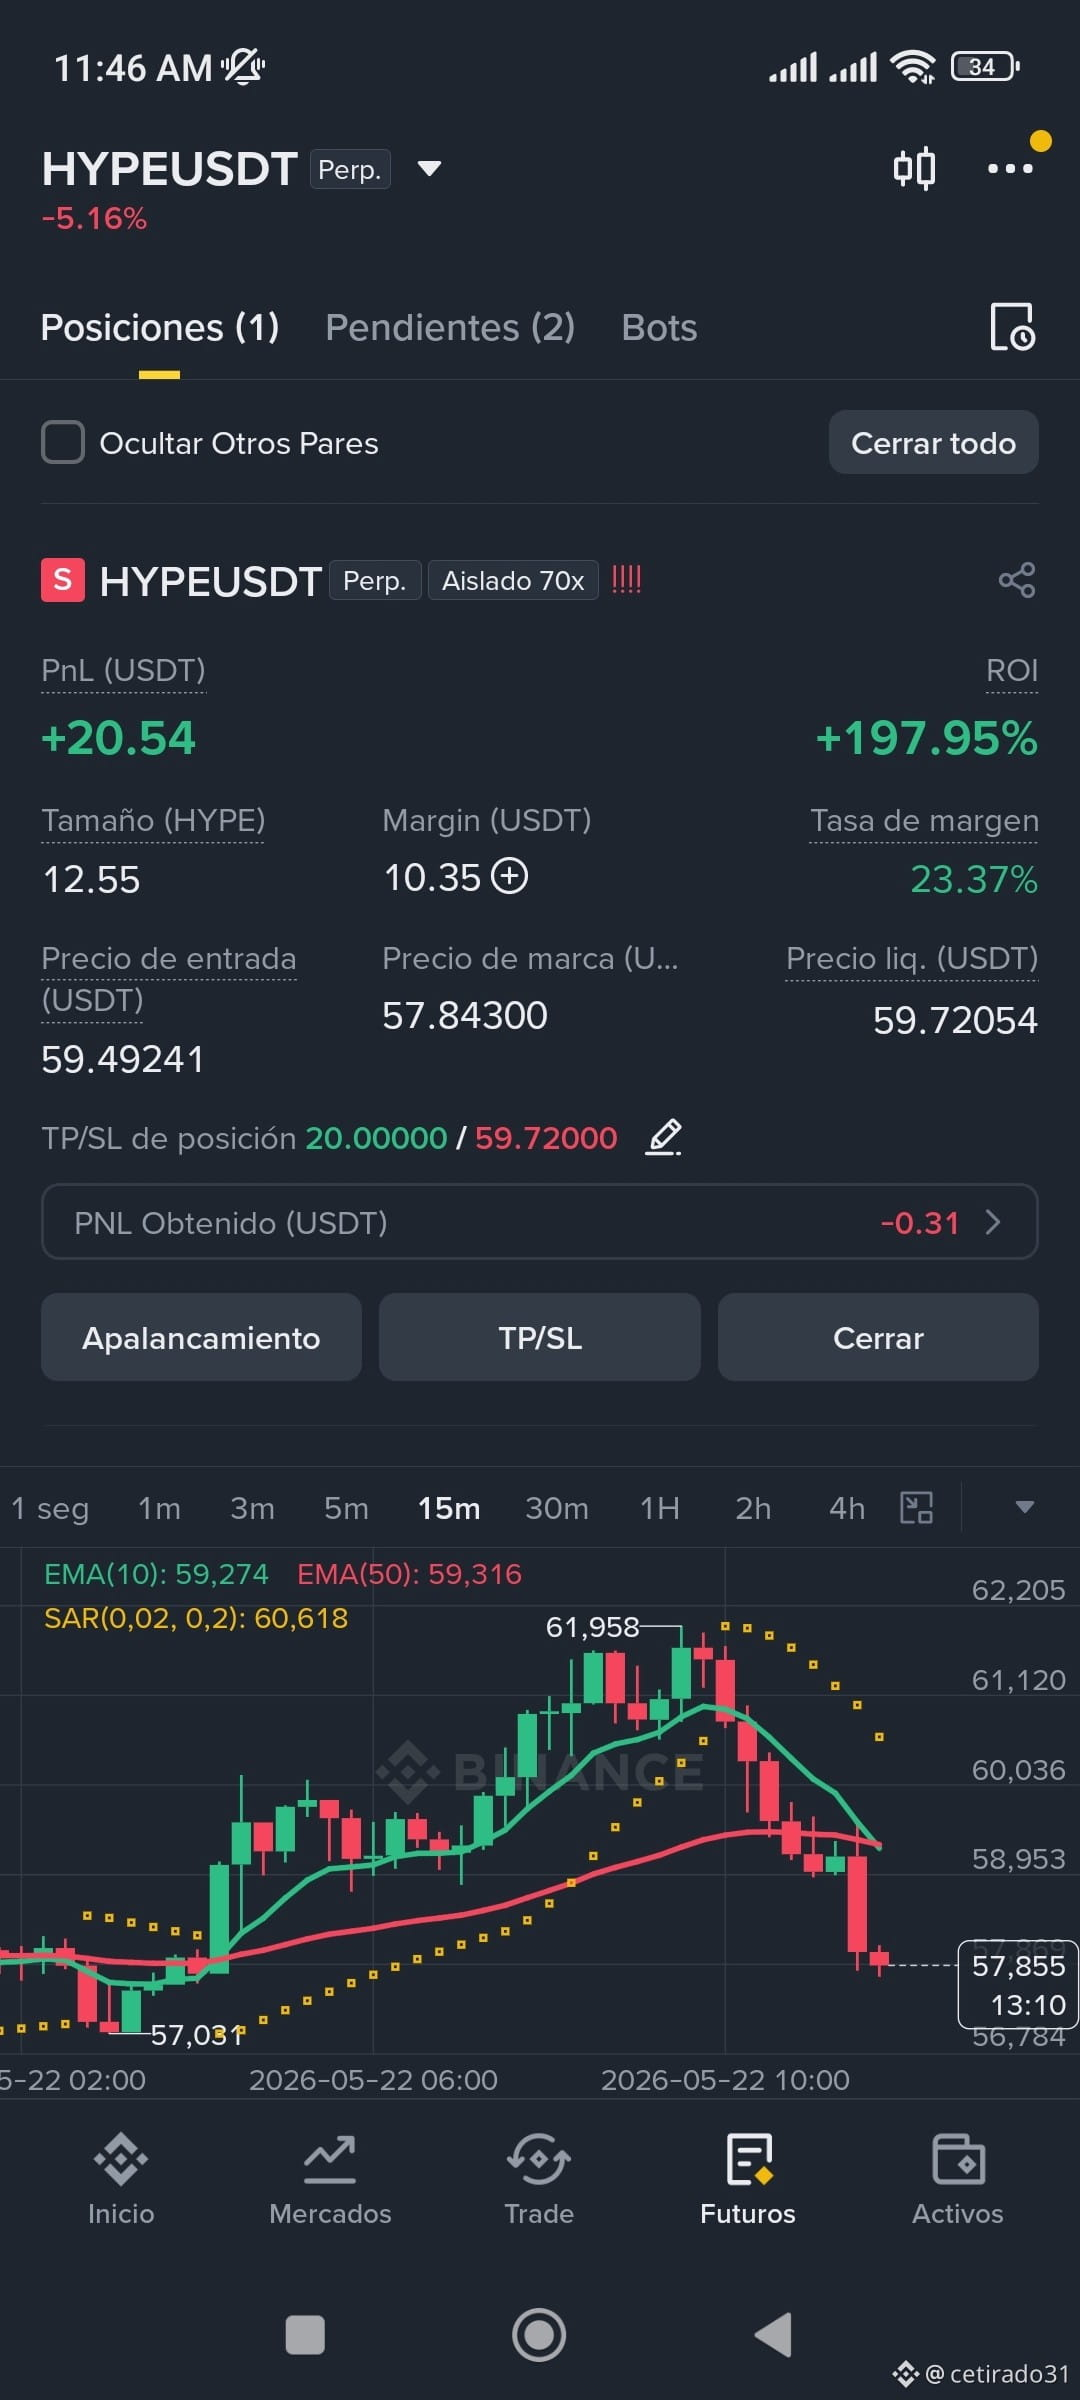Open the fullscreen chart icon

(916, 1507)
